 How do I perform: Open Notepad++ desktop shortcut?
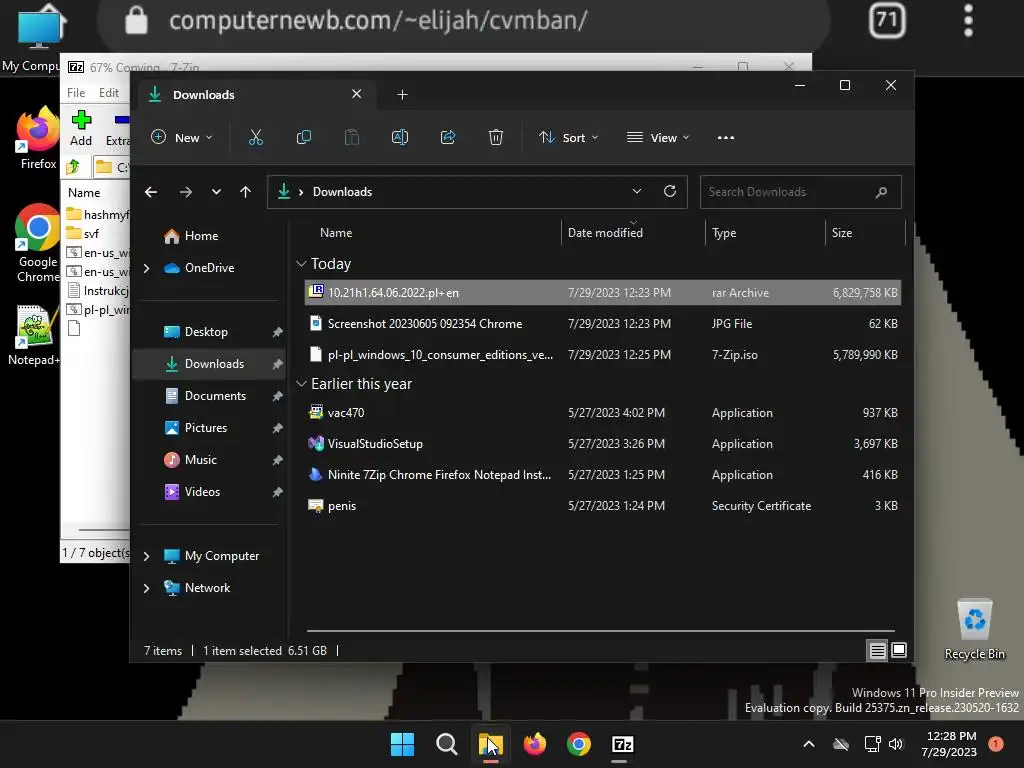[34, 335]
